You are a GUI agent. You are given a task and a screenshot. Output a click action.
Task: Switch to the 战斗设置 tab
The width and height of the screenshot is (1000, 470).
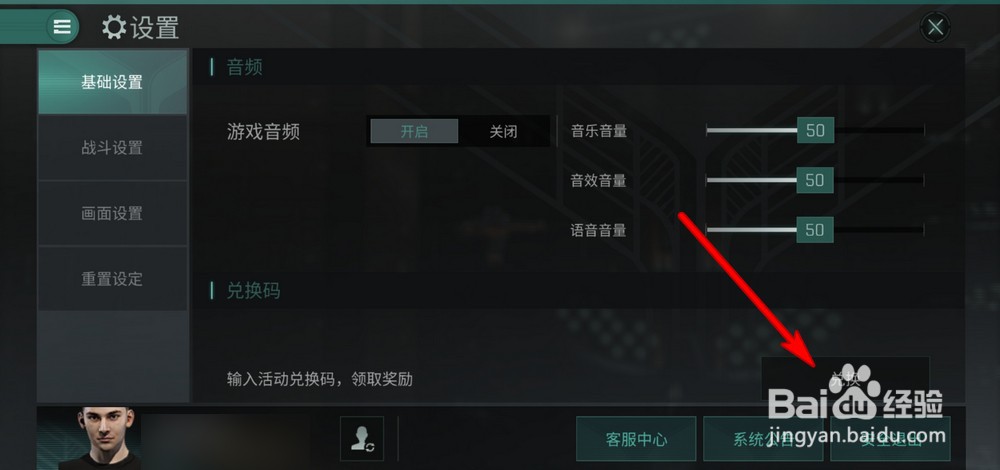coord(112,148)
